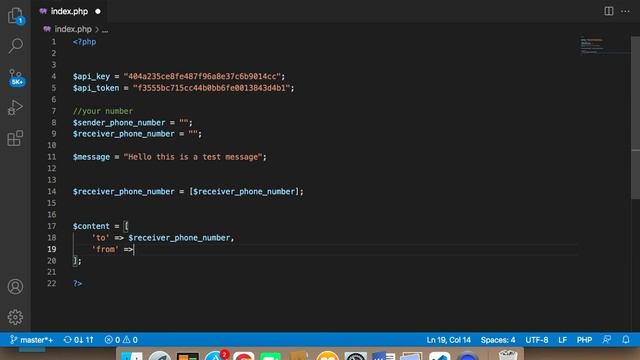Open the Run and Debug view
Viewport: 640px width, 360px height.
[15, 108]
